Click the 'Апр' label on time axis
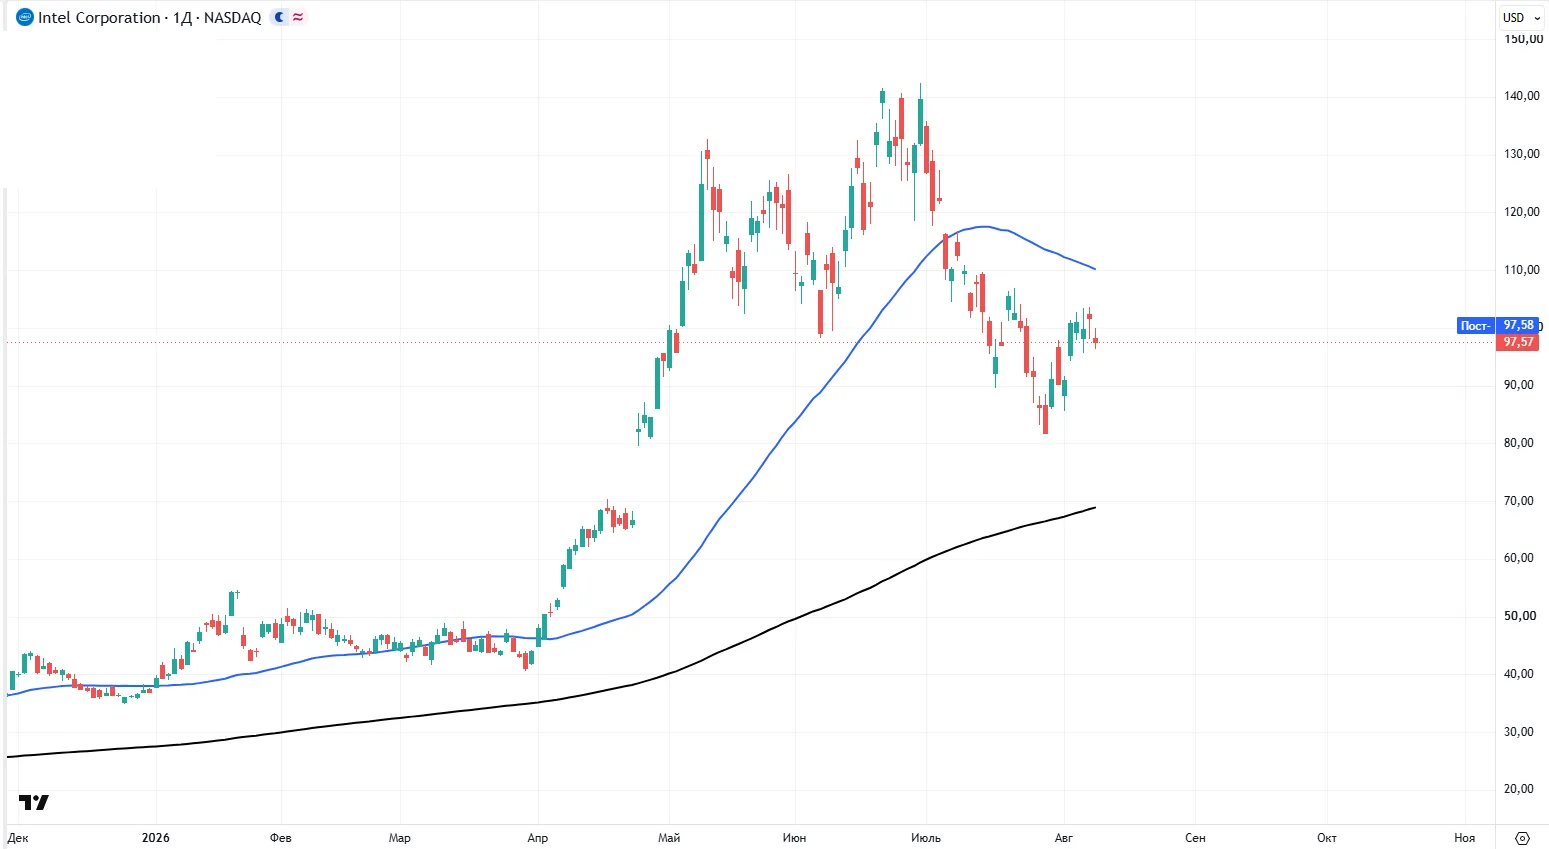 pos(538,838)
